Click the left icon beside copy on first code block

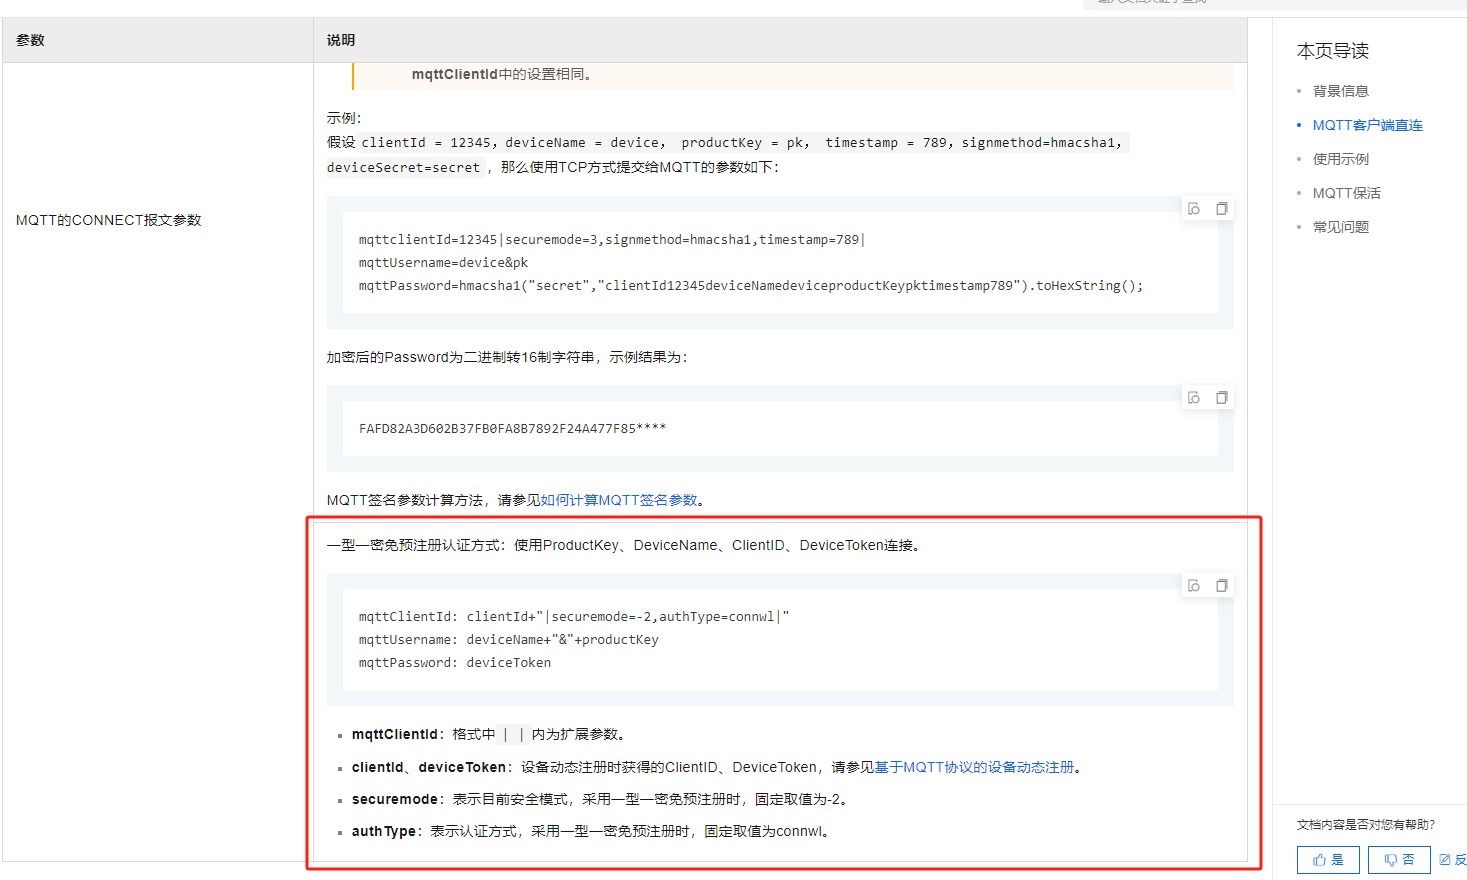coord(1194,209)
